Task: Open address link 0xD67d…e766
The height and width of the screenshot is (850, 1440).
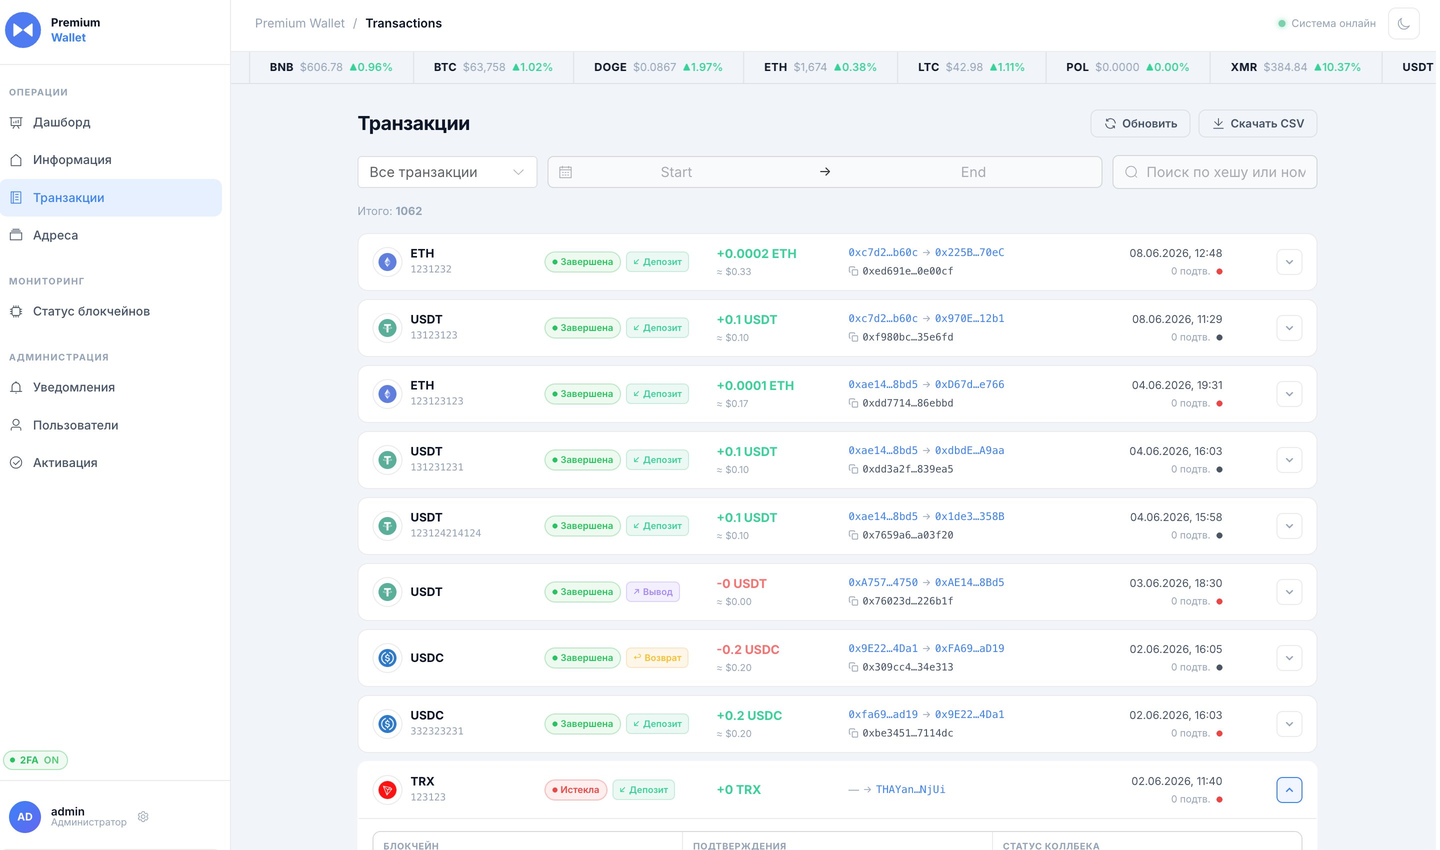Action: (x=969, y=385)
